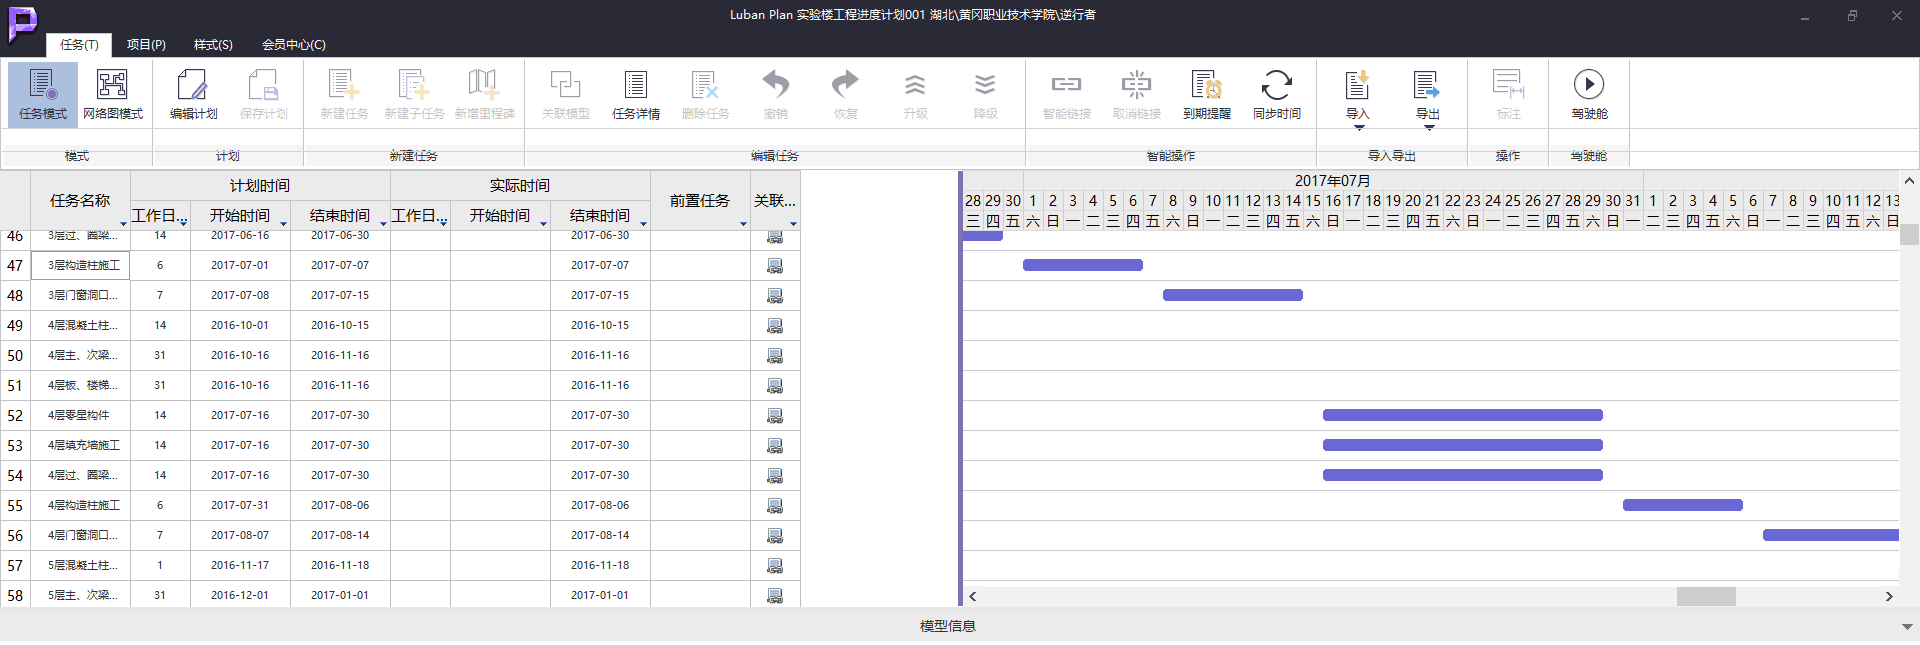Click the Luban Plan app logo
1920x645 pixels.
(x=22, y=23)
